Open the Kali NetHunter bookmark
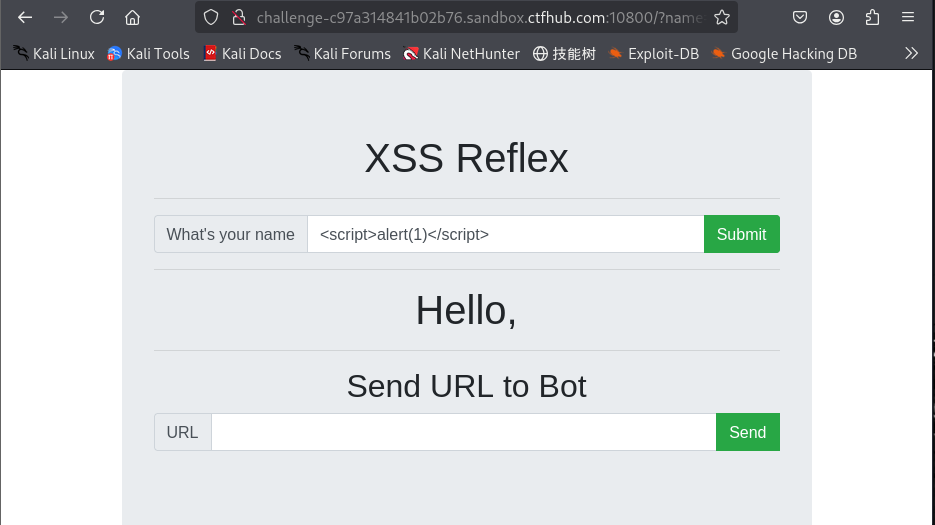This screenshot has width=935, height=525. tap(462, 54)
